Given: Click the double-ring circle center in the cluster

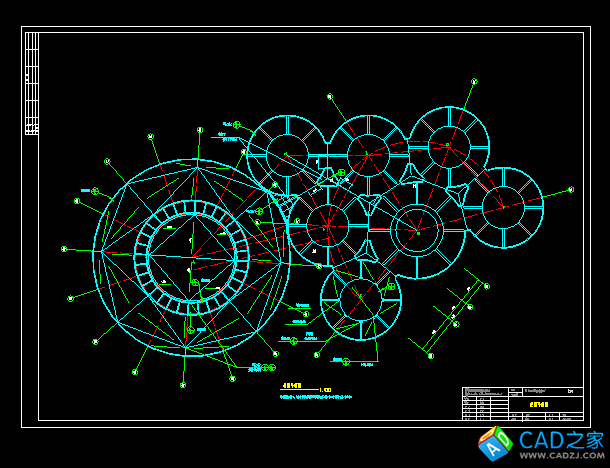Looking at the screenshot, I should pos(415,229).
